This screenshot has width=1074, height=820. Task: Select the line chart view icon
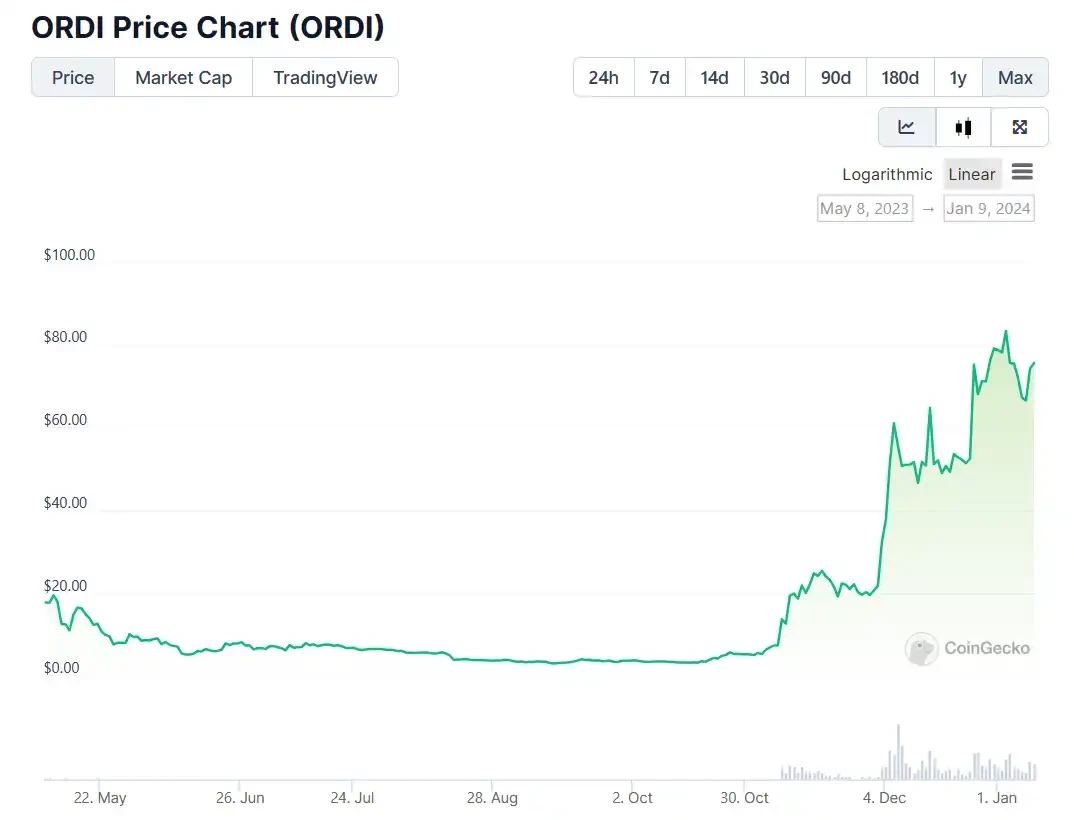point(907,127)
